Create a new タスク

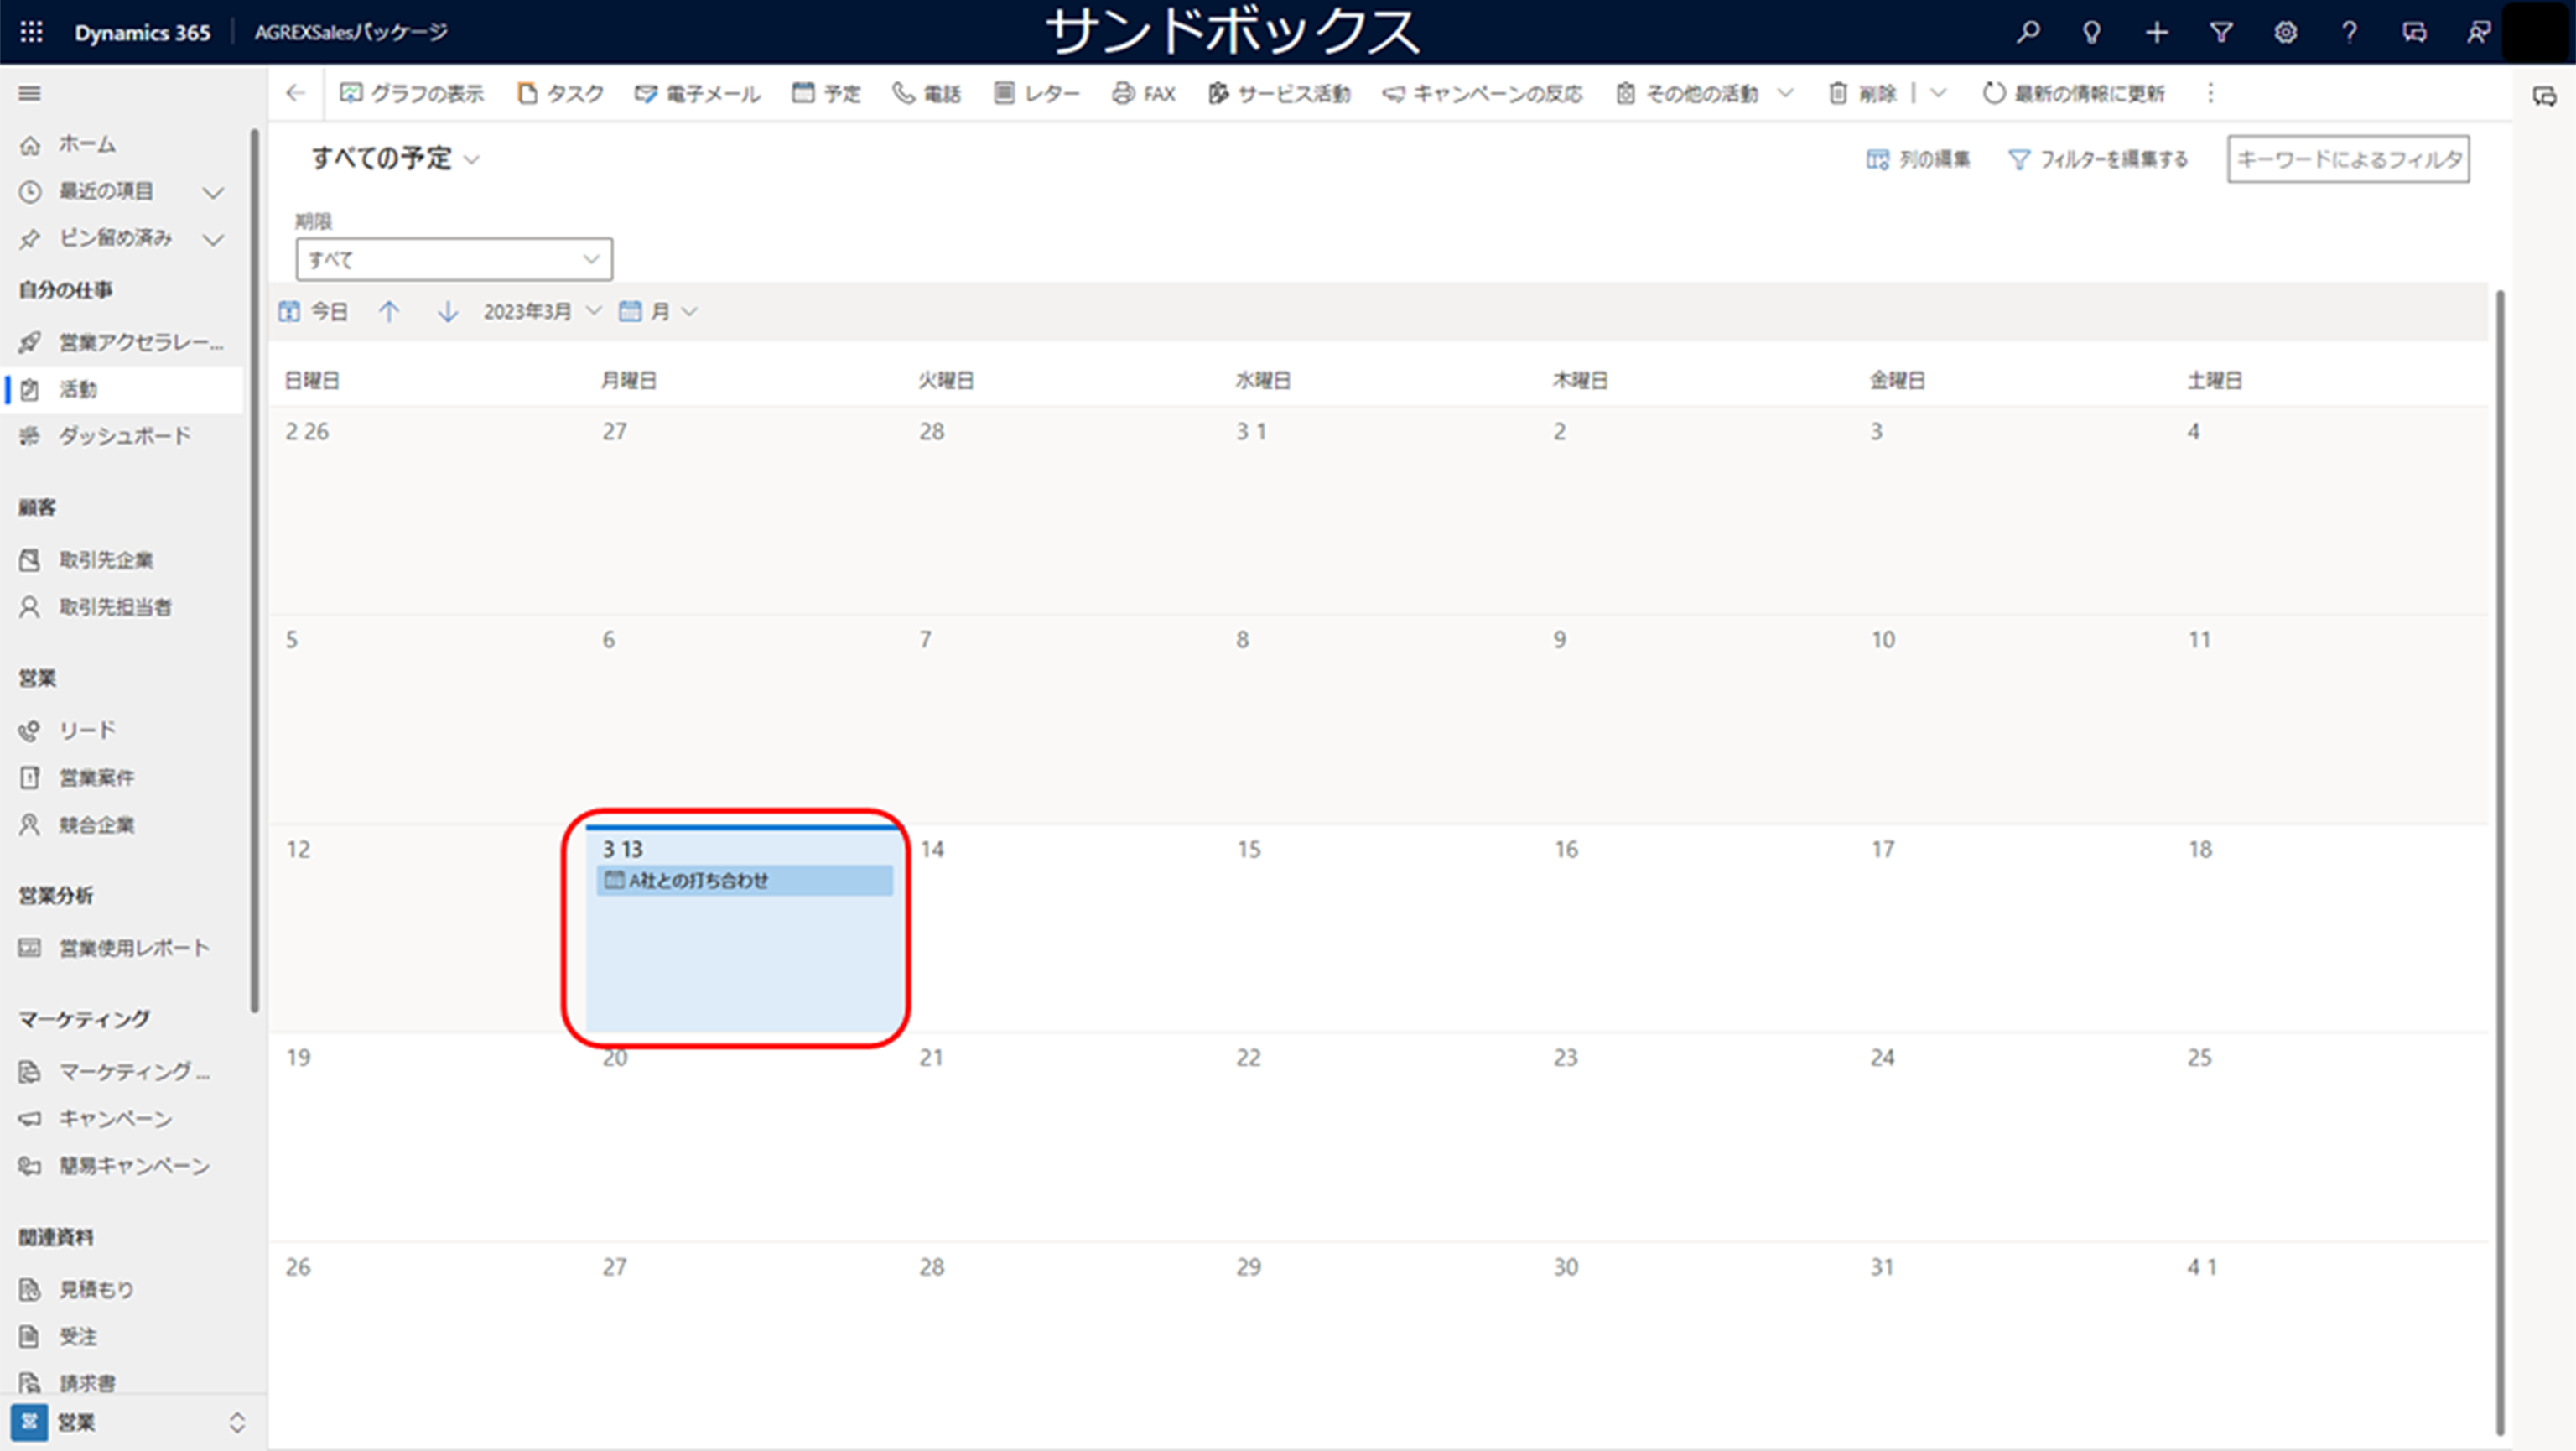point(561,93)
